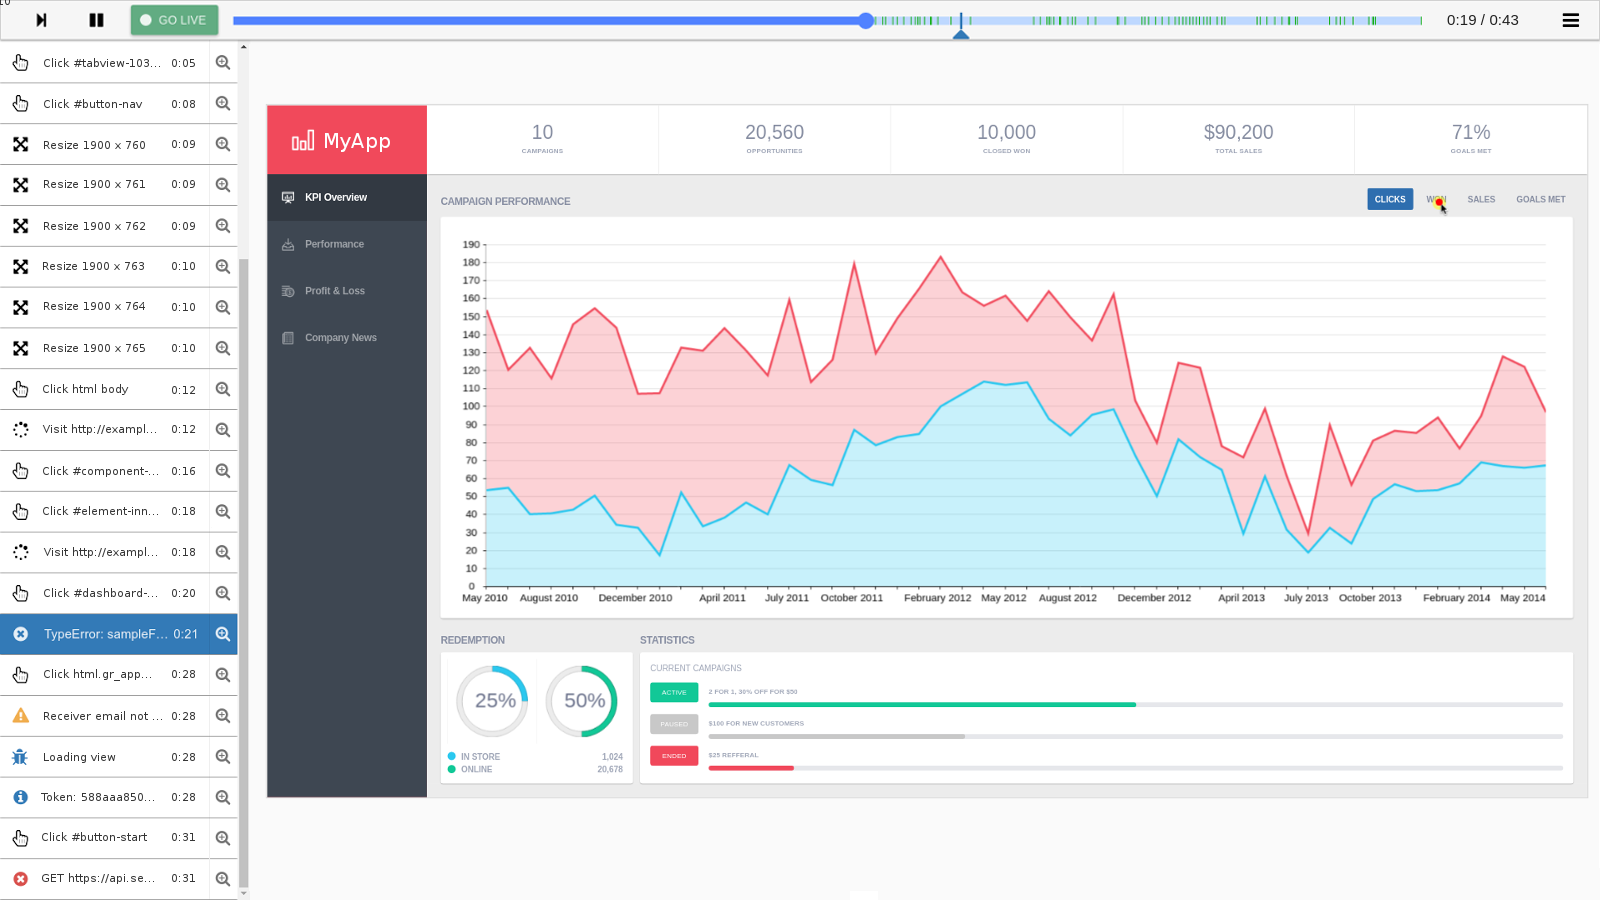
Task: Select the CLICKS chart toggle
Action: pos(1389,199)
